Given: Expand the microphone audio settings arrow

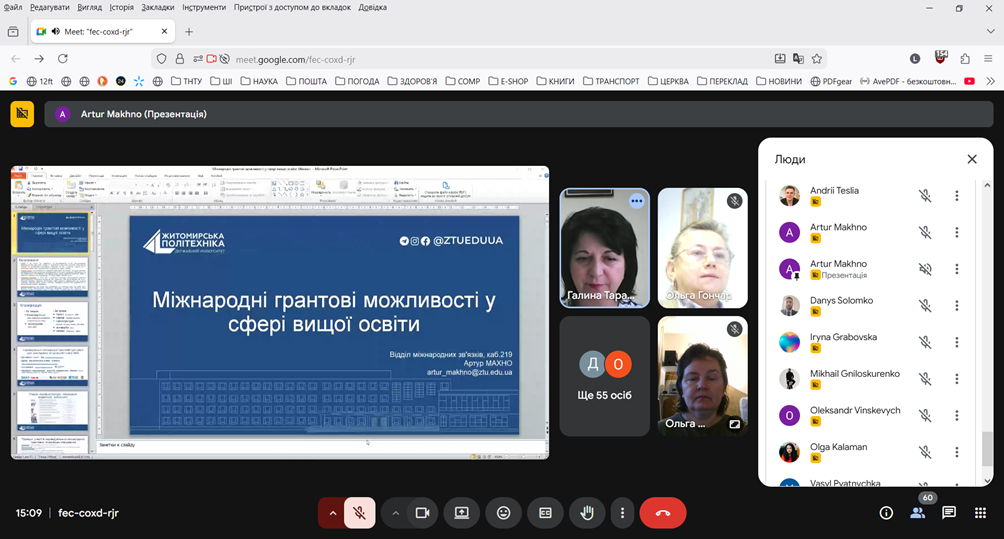Looking at the screenshot, I should [x=332, y=513].
